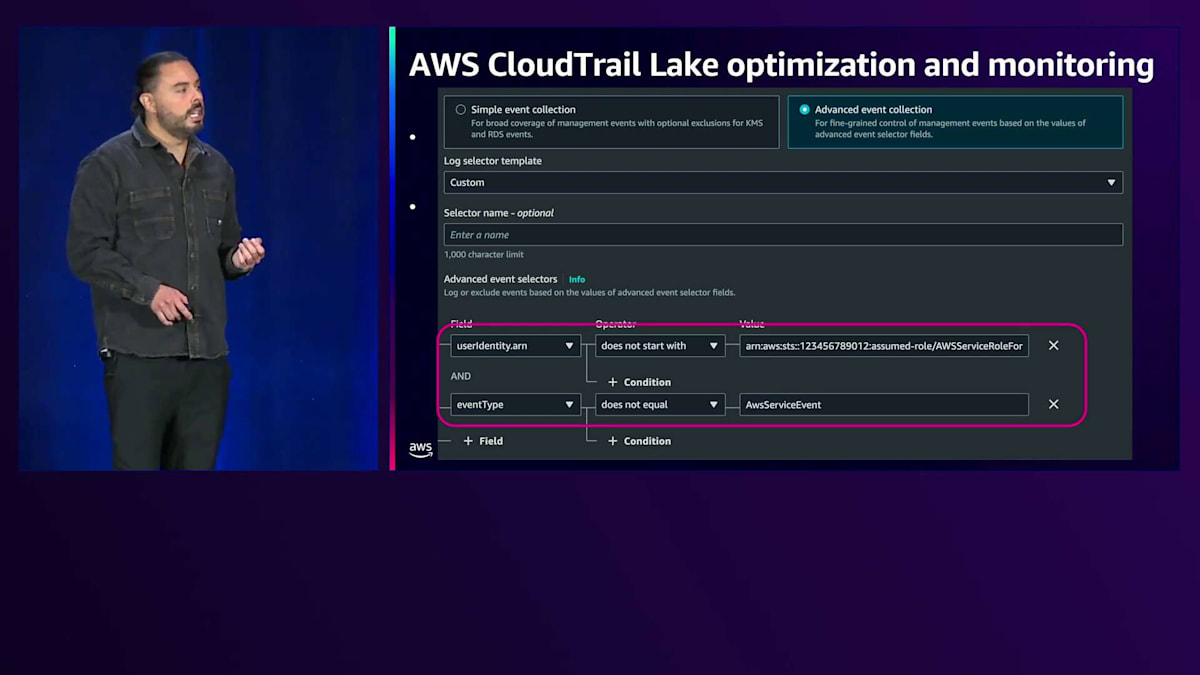This screenshot has width=1200, height=675.
Task: Open Info link beside Advanced event selectors
Action: coord(577,280)
